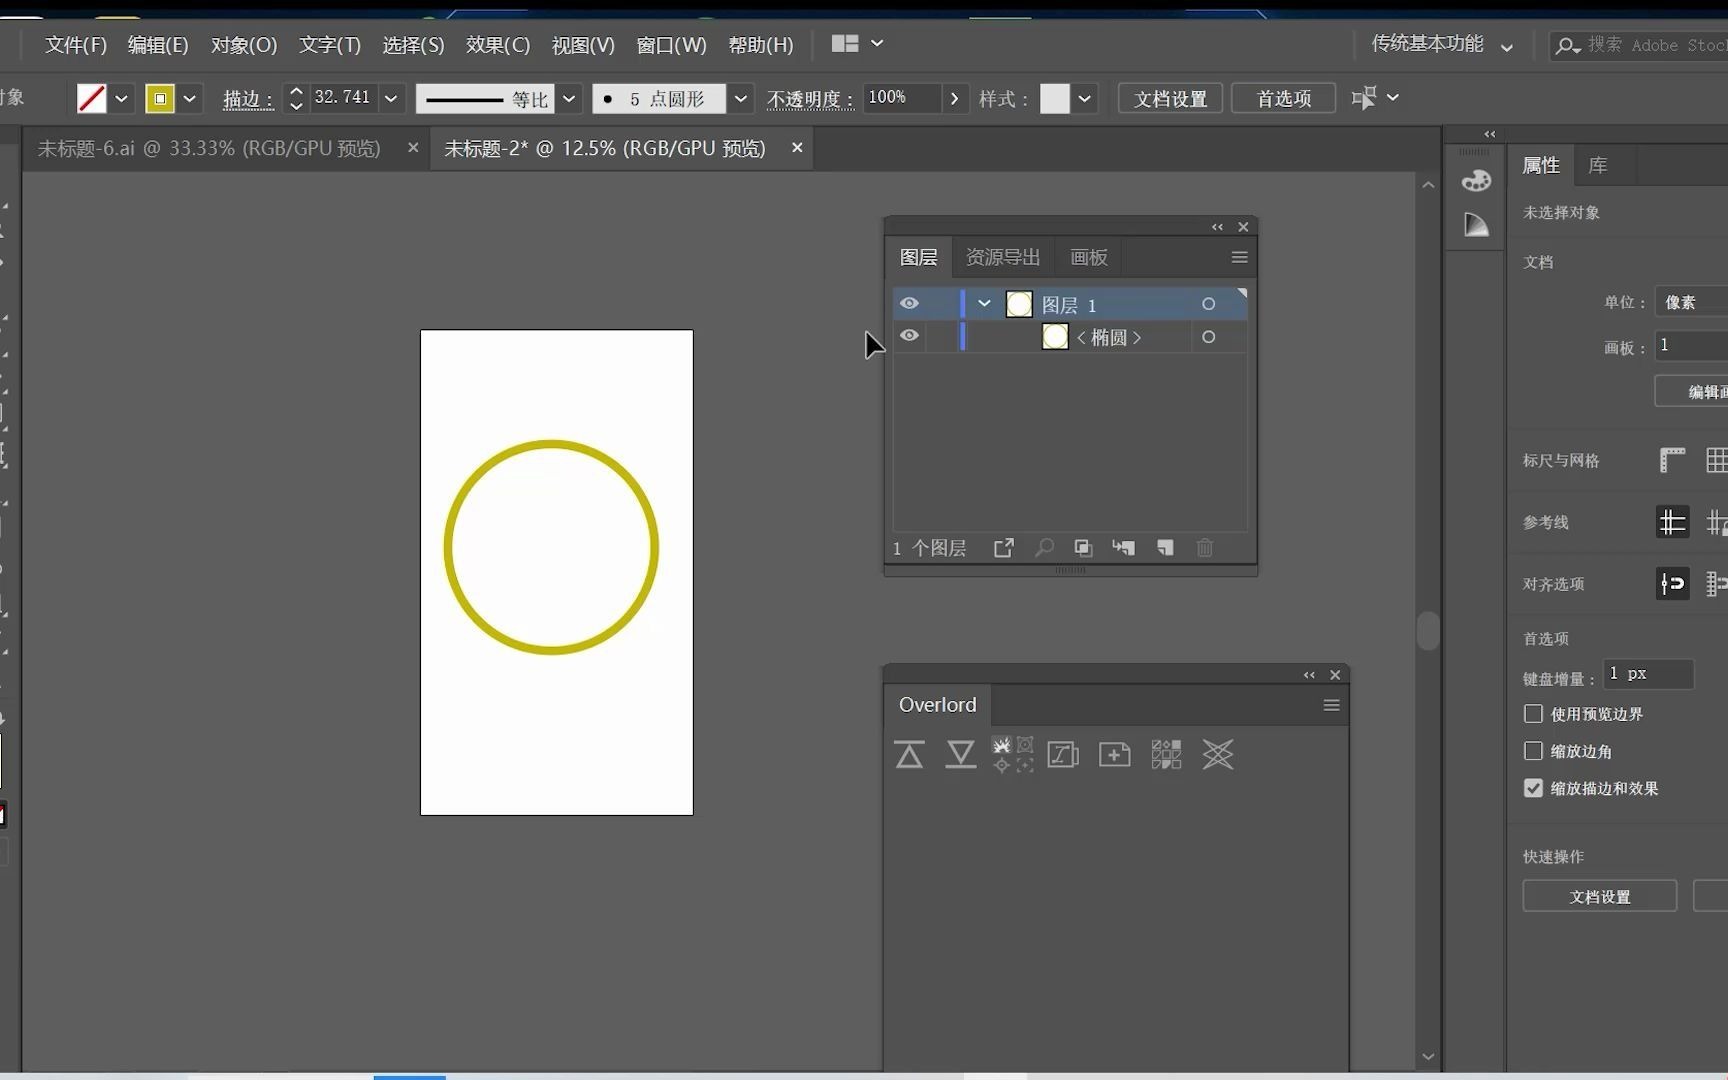Click the yellow stroke color swatch
The image size is (1728, 1080).
click(x=160, y=98)
